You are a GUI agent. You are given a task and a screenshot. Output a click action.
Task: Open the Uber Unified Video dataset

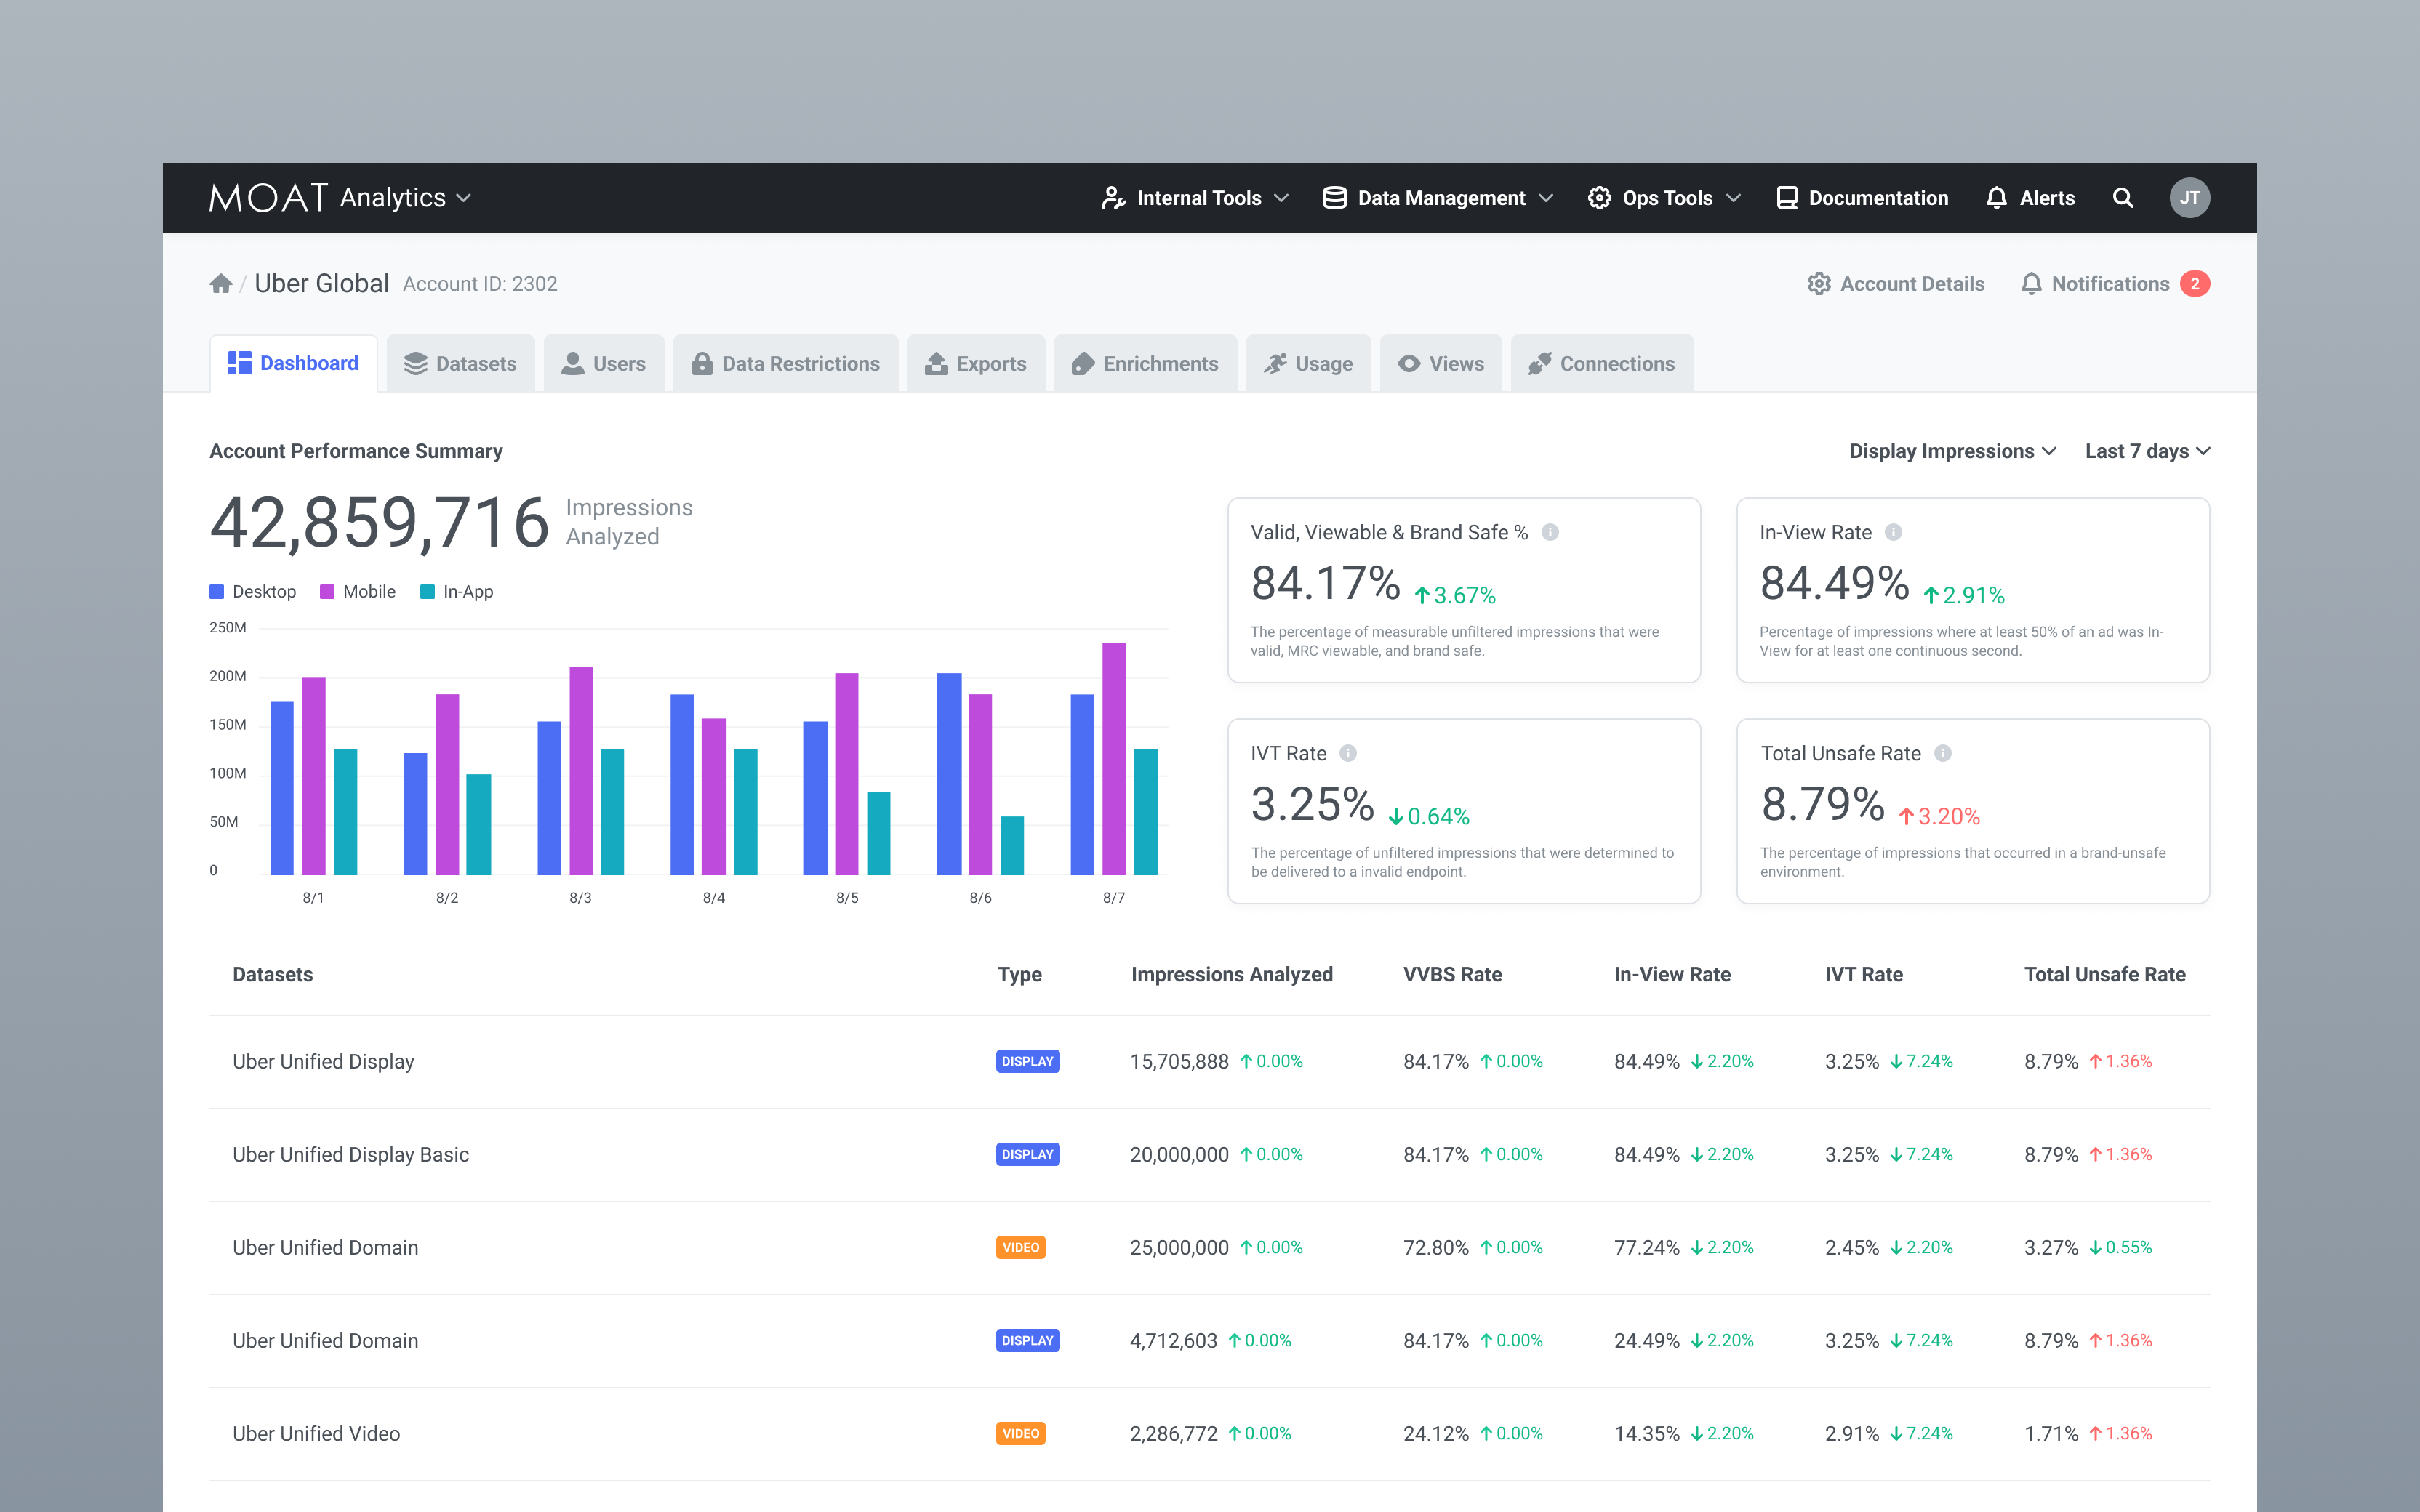(x=316, y=1433)
